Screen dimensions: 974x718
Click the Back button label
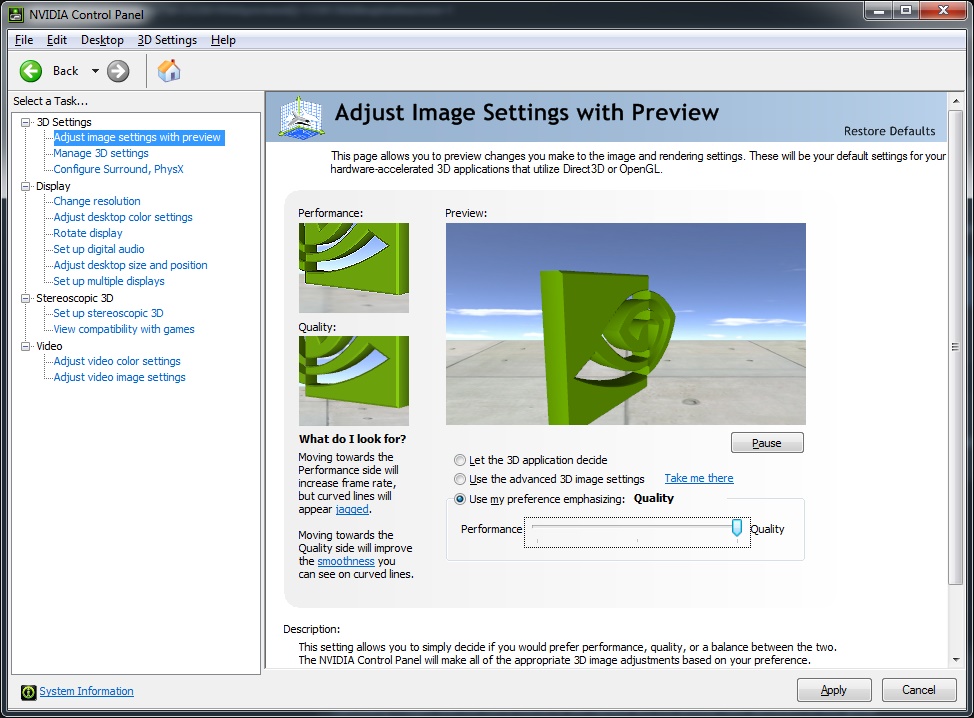(65, 71)
